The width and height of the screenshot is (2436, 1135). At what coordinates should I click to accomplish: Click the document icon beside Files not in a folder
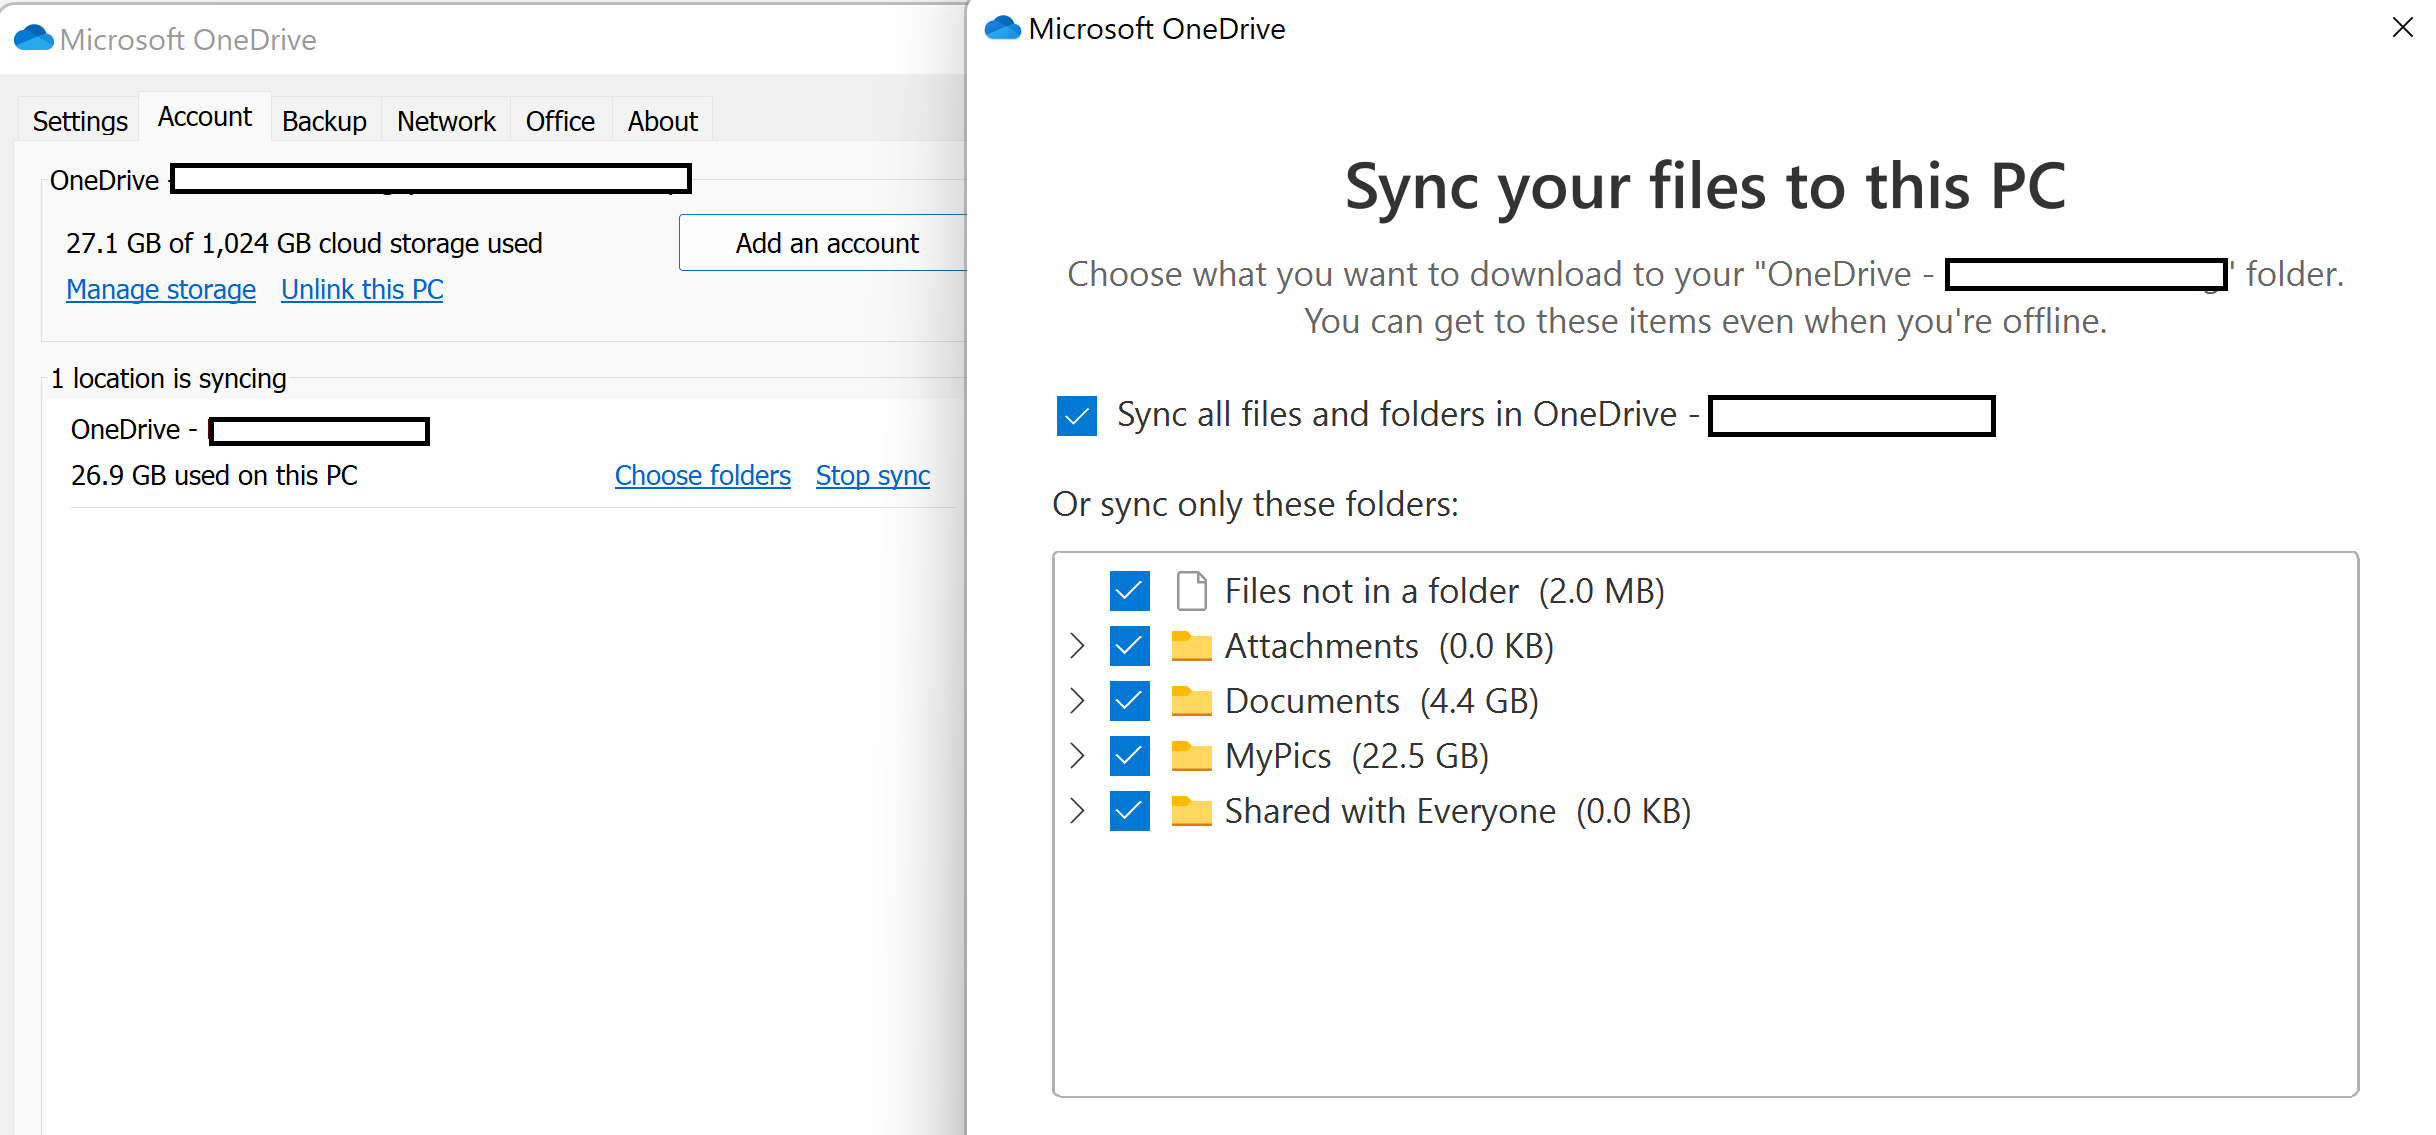pyautogui.click(x=1191, y=590)
